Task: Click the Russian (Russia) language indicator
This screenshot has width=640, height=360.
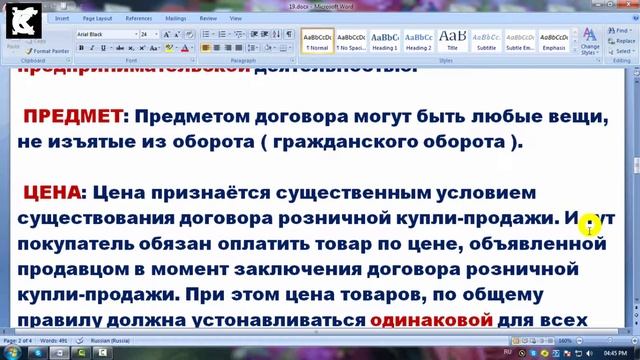Action: 110,340
